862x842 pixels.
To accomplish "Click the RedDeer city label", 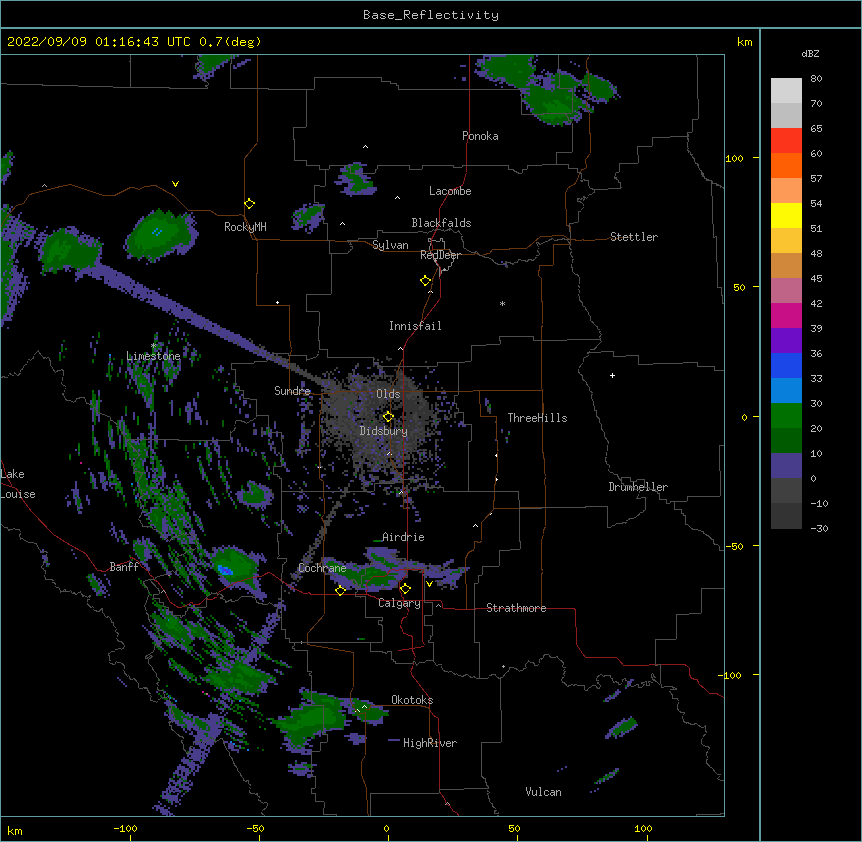I will (440, 255).
